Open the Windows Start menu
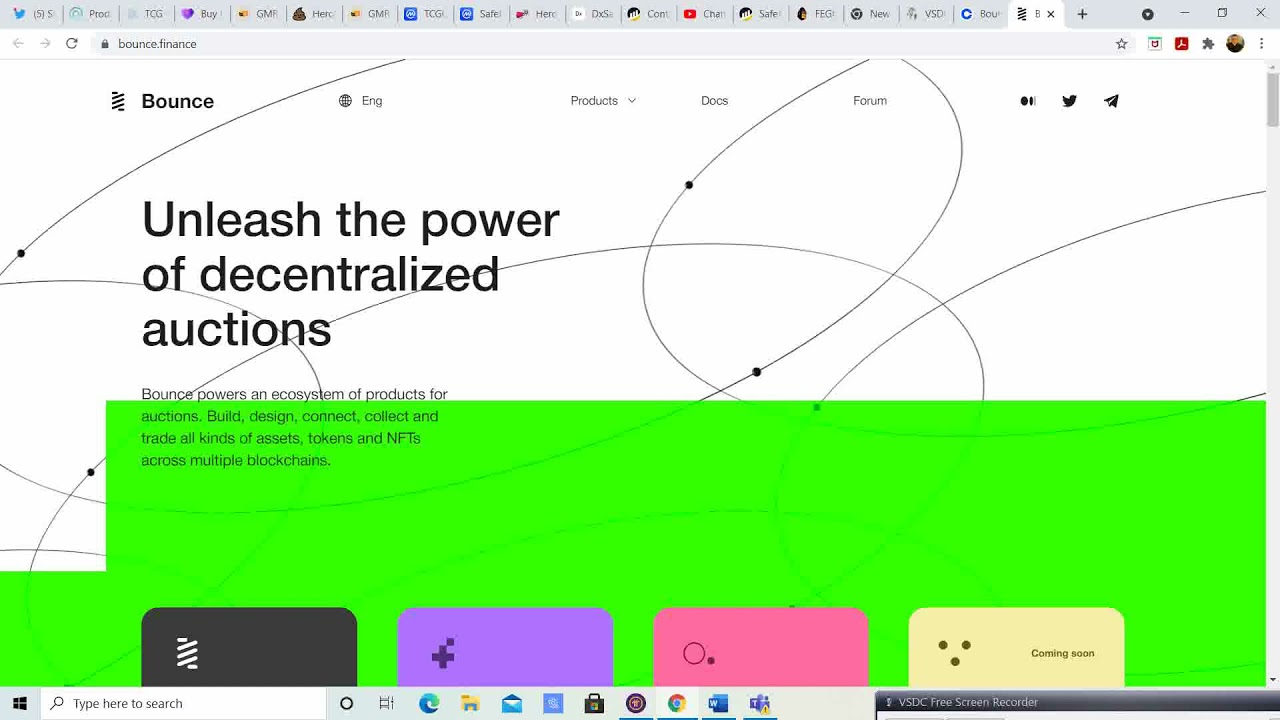The width and height of the screenshot is (1280, 720). 20,703
